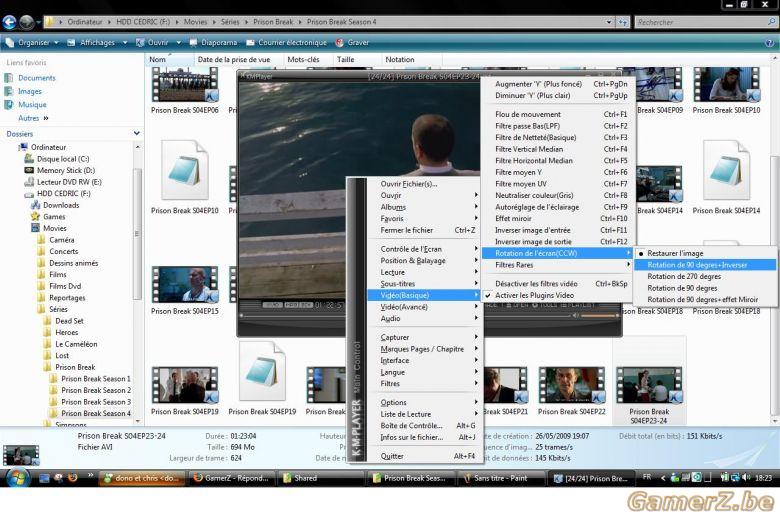Screen dimensions: 780x519
Task: Enable the Flou de mouvement filter
Action: (x=558, y=114)
